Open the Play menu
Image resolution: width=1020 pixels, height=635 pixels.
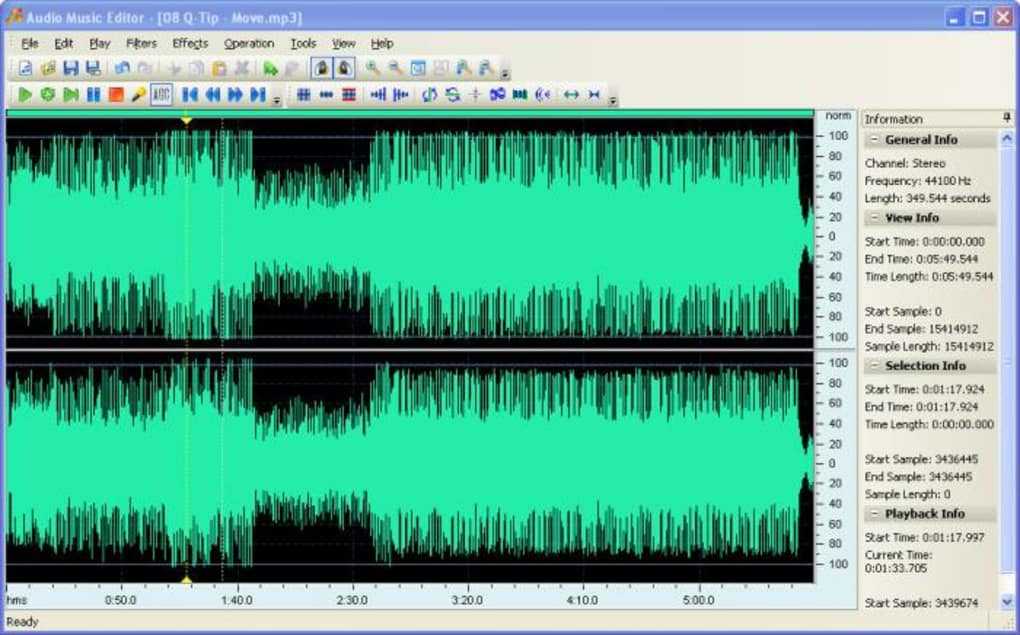click(100, 44)
